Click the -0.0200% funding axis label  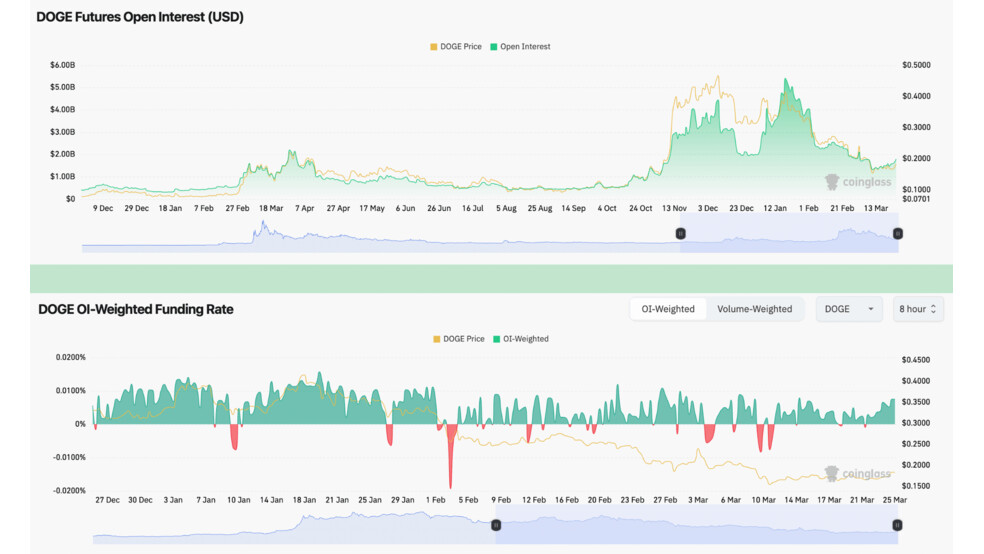pyautogui.click(x=70, y=491)
